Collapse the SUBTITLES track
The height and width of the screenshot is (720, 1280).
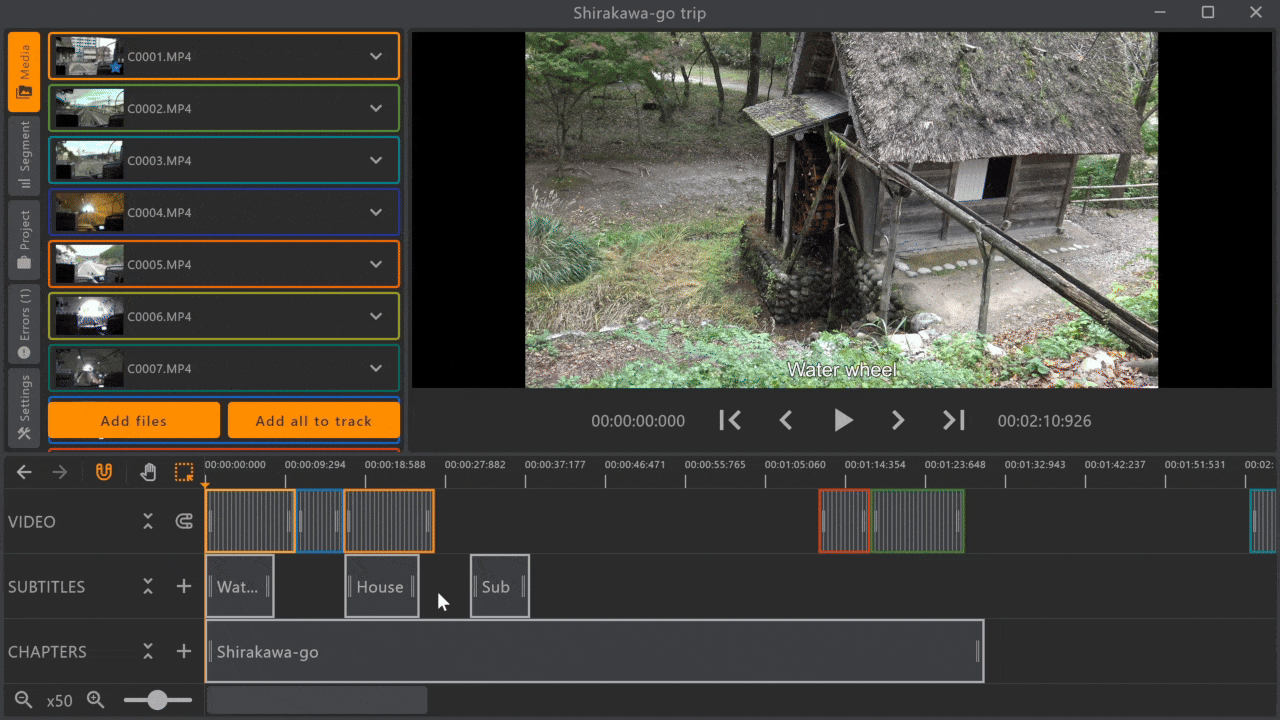pyautogui.click(x=148, y=587)
